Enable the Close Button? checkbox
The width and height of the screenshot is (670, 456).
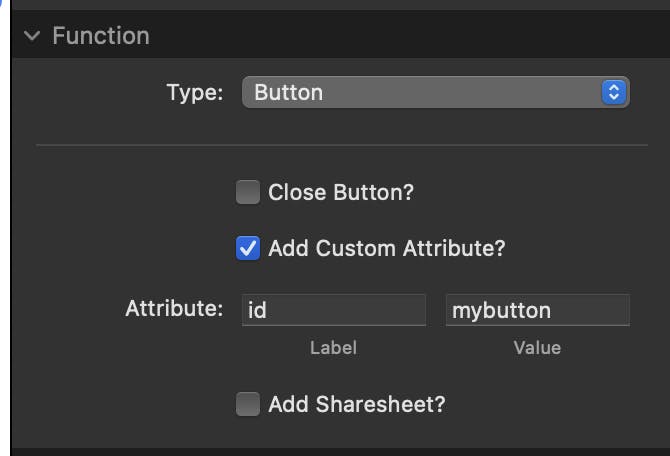coord(247,193)
